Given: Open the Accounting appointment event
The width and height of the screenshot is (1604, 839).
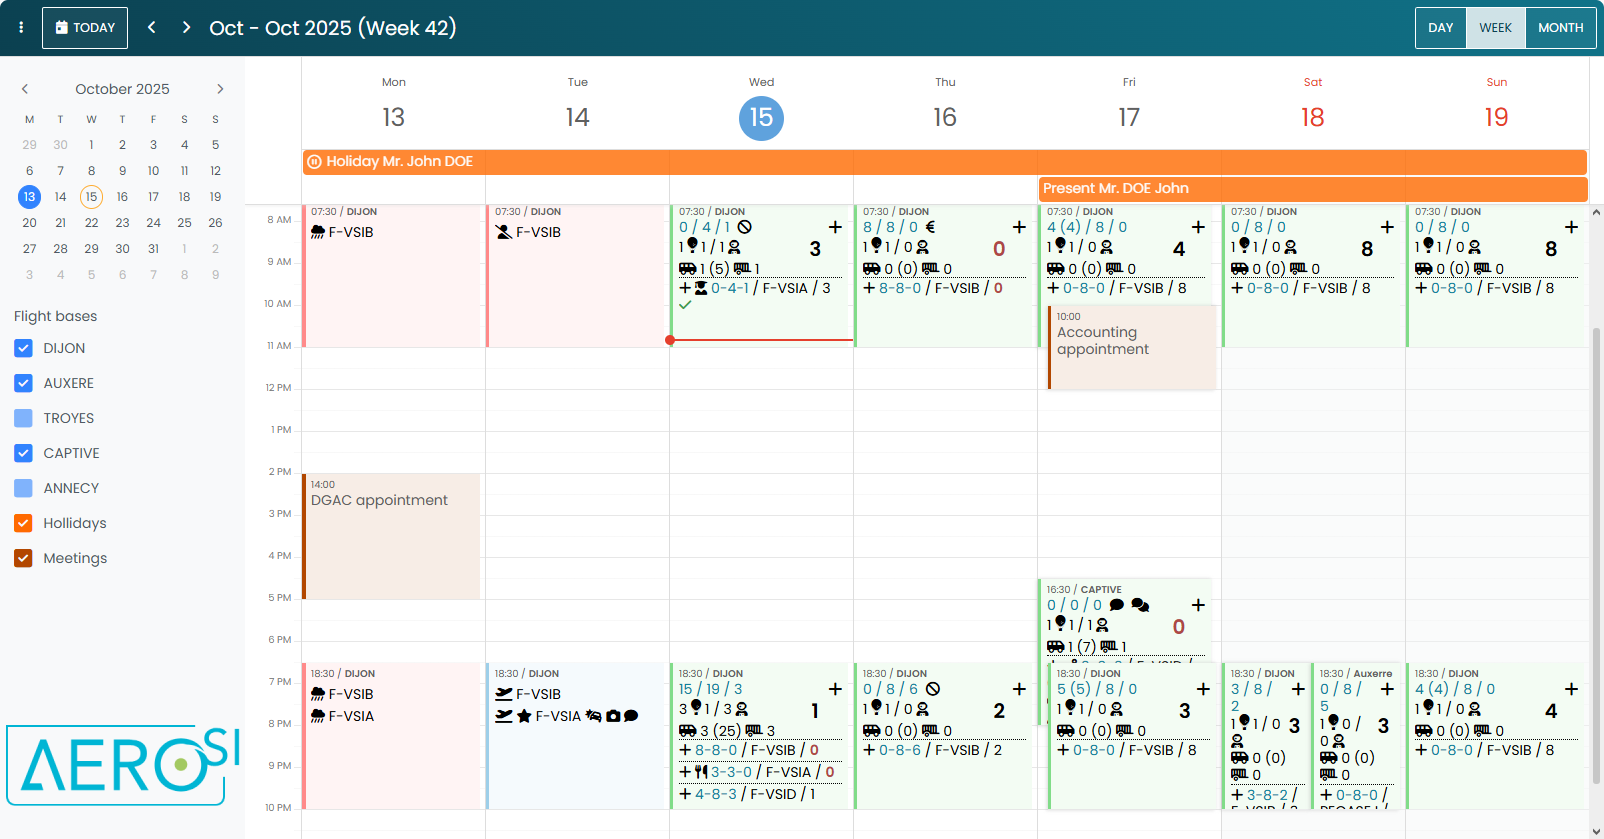Looking at the screenshot, I should 1130,346.
